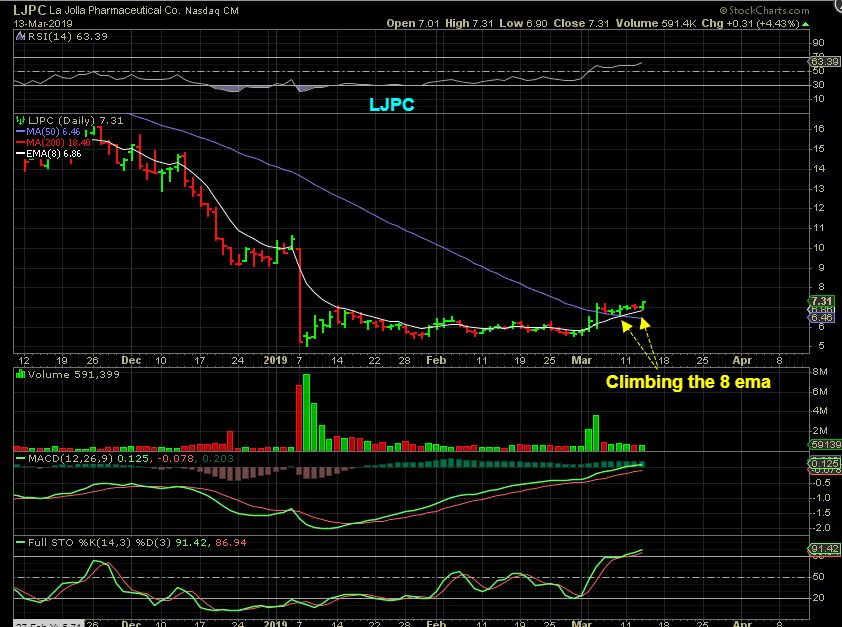Click the RSI indicator icon beside RSI(14)

[x=20, y=37]
